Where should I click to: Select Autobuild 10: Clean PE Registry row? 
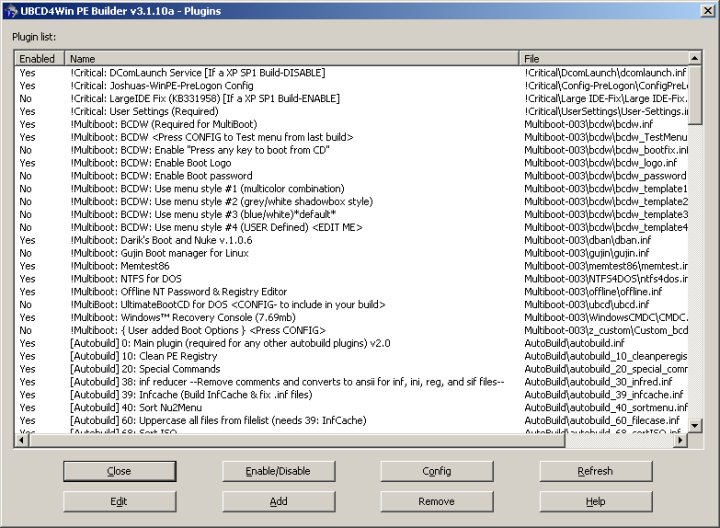351,356
